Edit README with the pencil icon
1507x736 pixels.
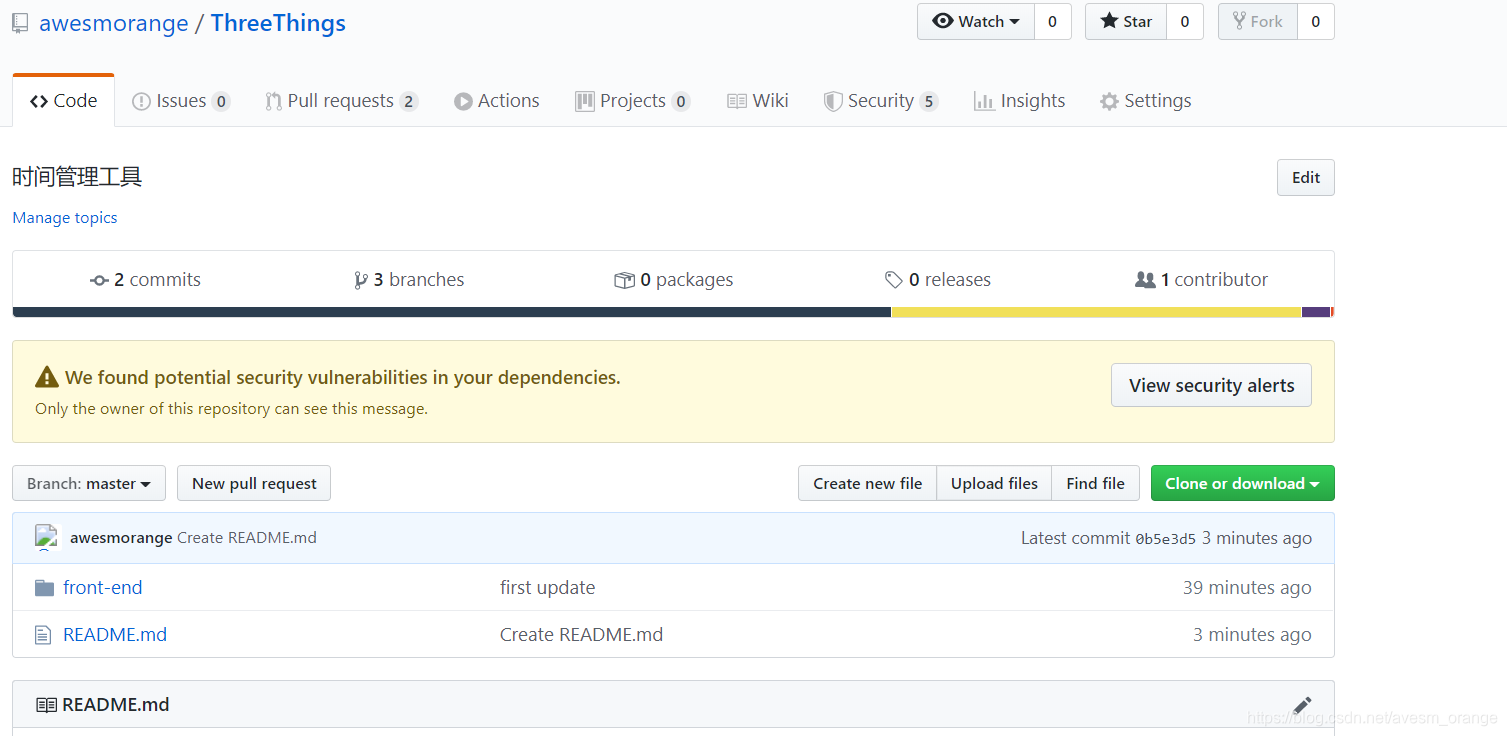coord(1302,705)
